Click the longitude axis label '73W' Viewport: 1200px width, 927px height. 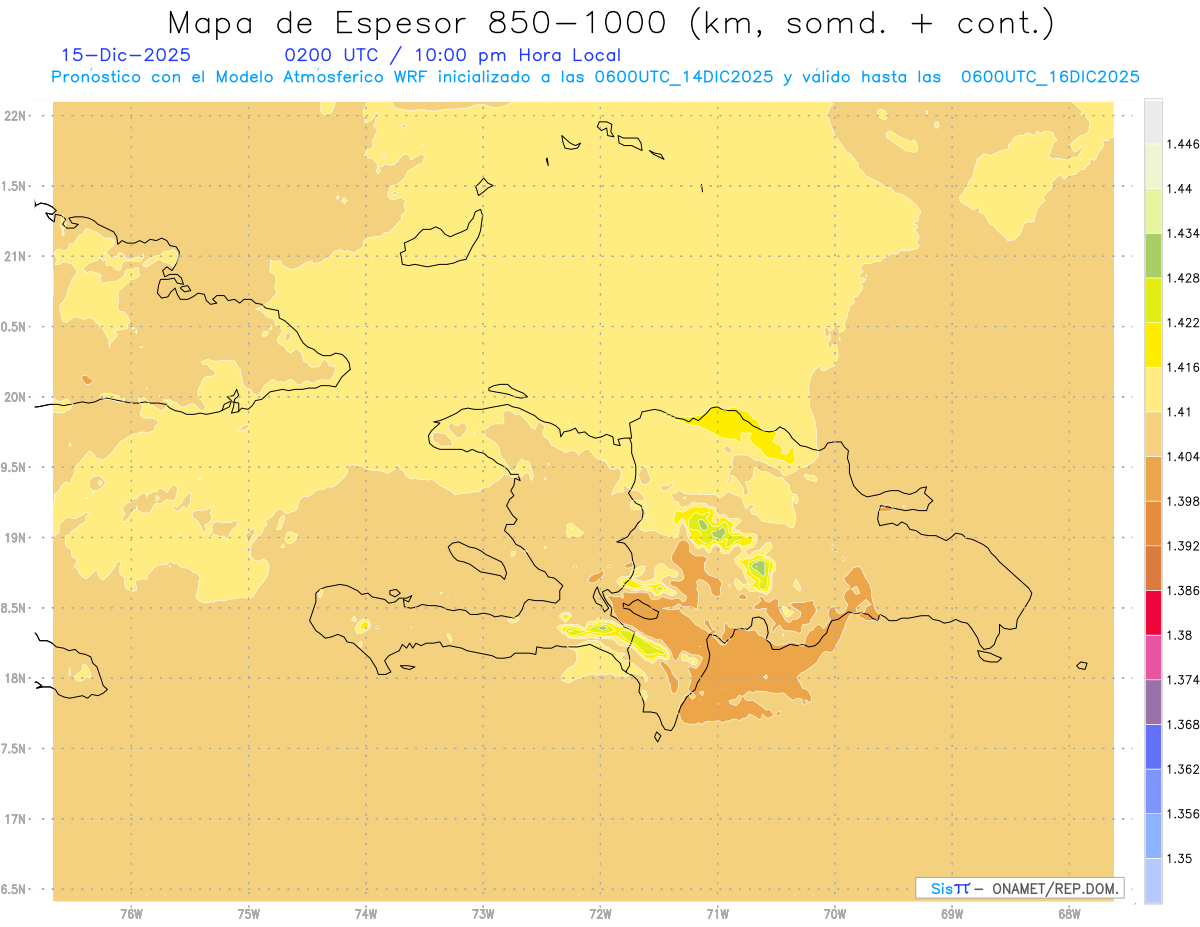click(483, 912)
